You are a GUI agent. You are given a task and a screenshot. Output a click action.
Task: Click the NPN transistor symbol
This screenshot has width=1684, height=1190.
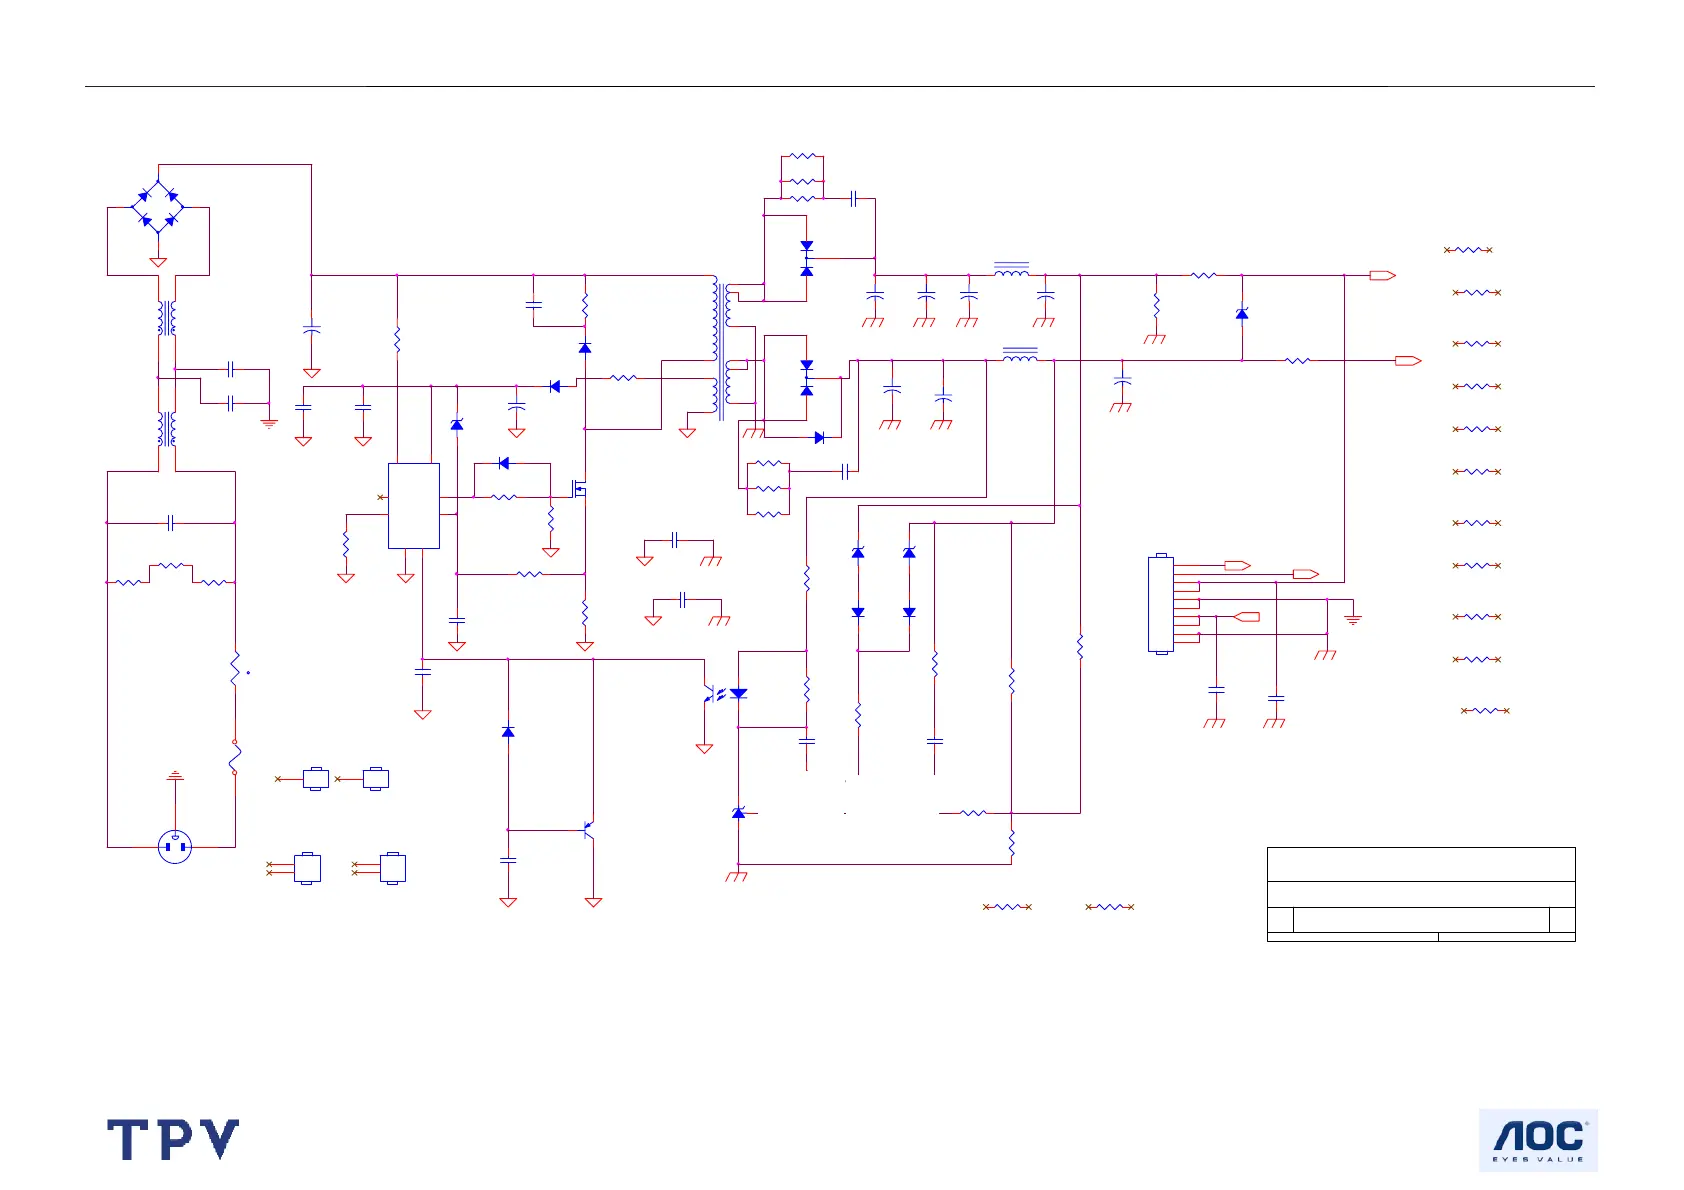click(x=588, y=830)
